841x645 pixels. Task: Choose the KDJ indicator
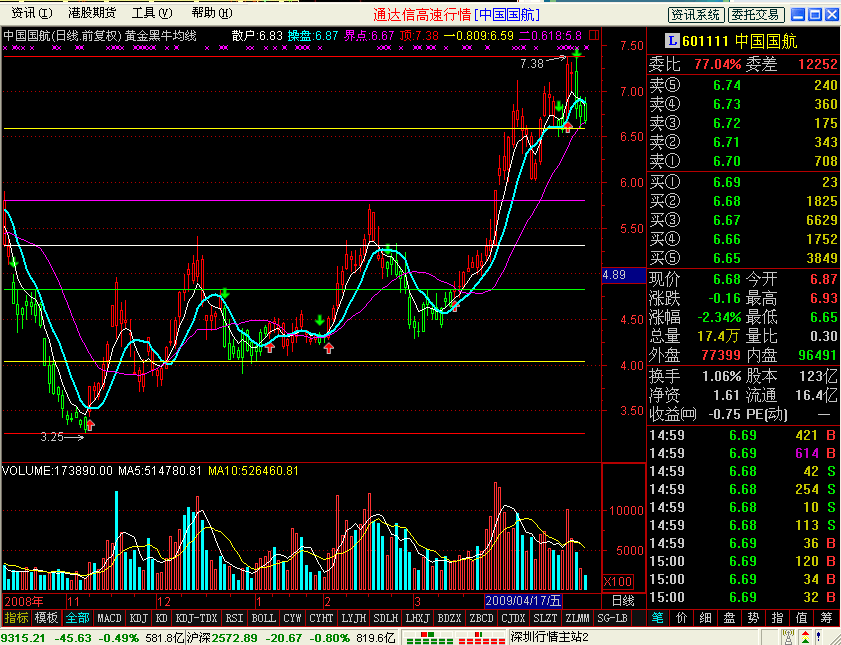point(138,618)
